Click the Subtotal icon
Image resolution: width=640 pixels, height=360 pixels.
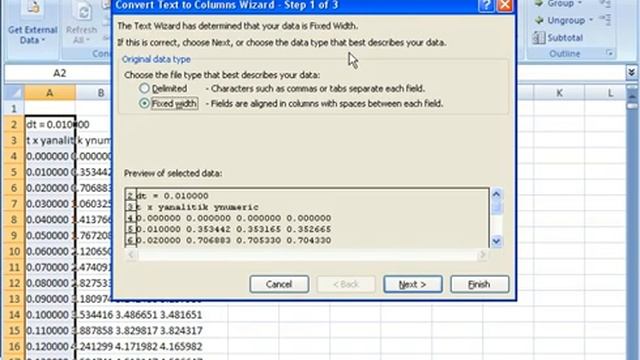539,38
